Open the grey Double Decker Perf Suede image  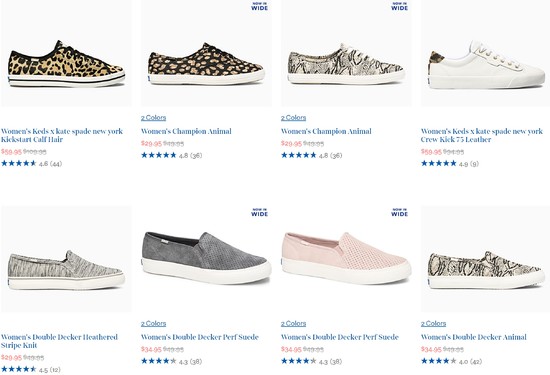[x=206, y=259]
